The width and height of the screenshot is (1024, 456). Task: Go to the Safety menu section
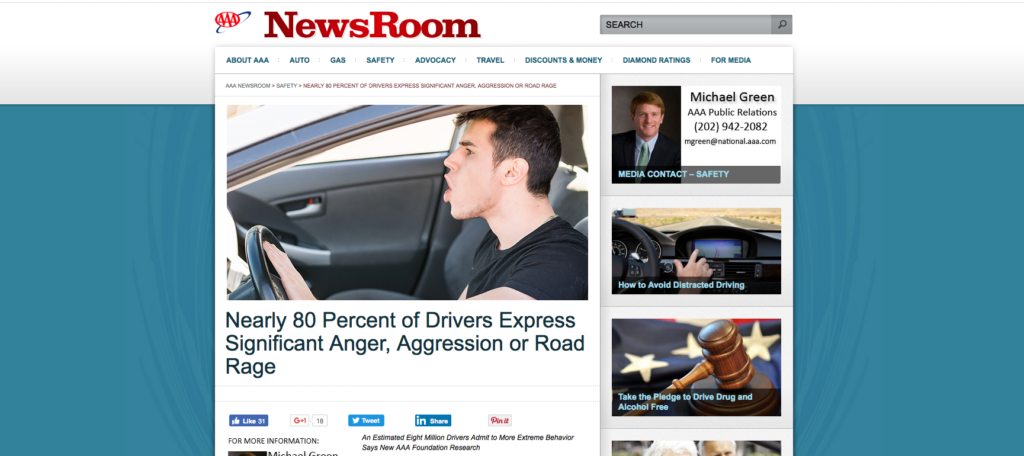(x=380, y=60)
